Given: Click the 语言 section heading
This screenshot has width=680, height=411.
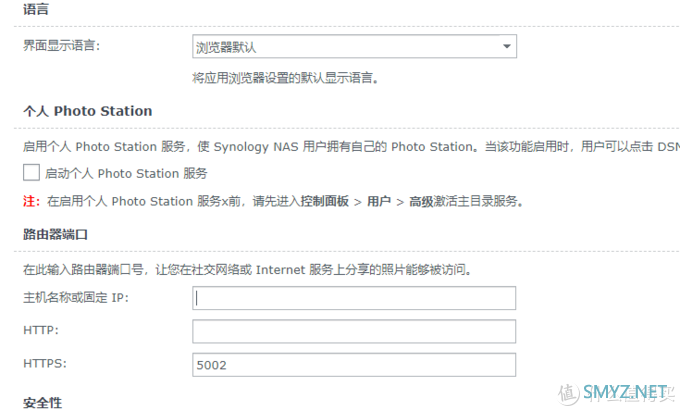Looking at the screenshot, I should 35,9.
